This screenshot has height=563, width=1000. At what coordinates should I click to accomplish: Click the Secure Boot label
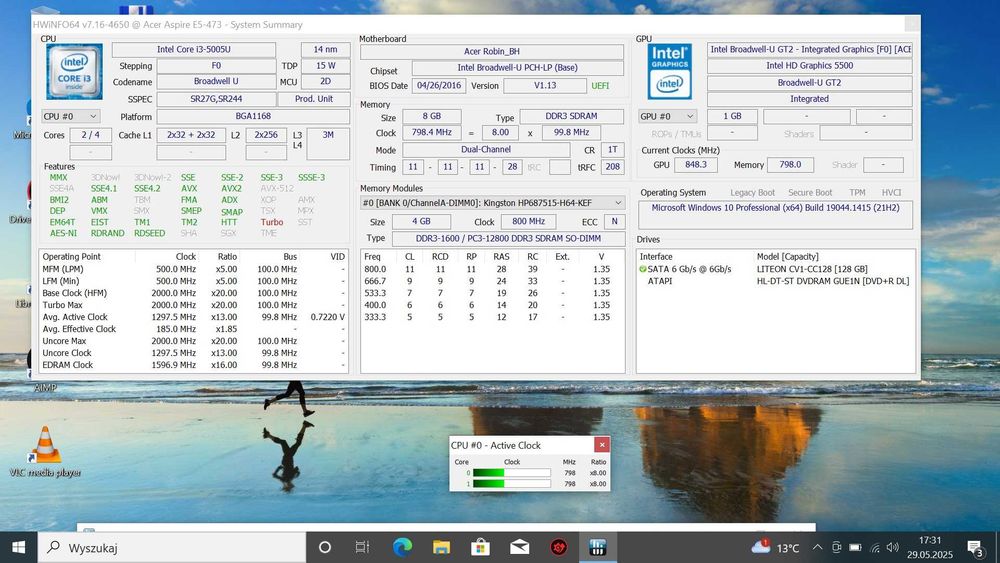[810, 193]
